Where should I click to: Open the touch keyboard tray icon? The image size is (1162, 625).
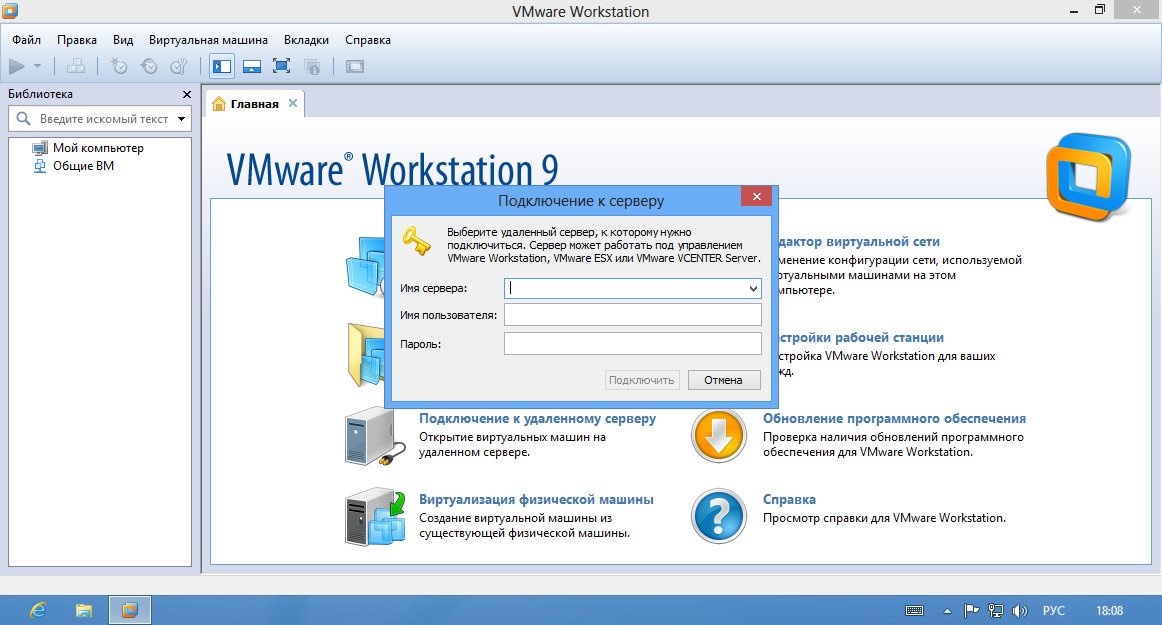[x=914, y=611]
